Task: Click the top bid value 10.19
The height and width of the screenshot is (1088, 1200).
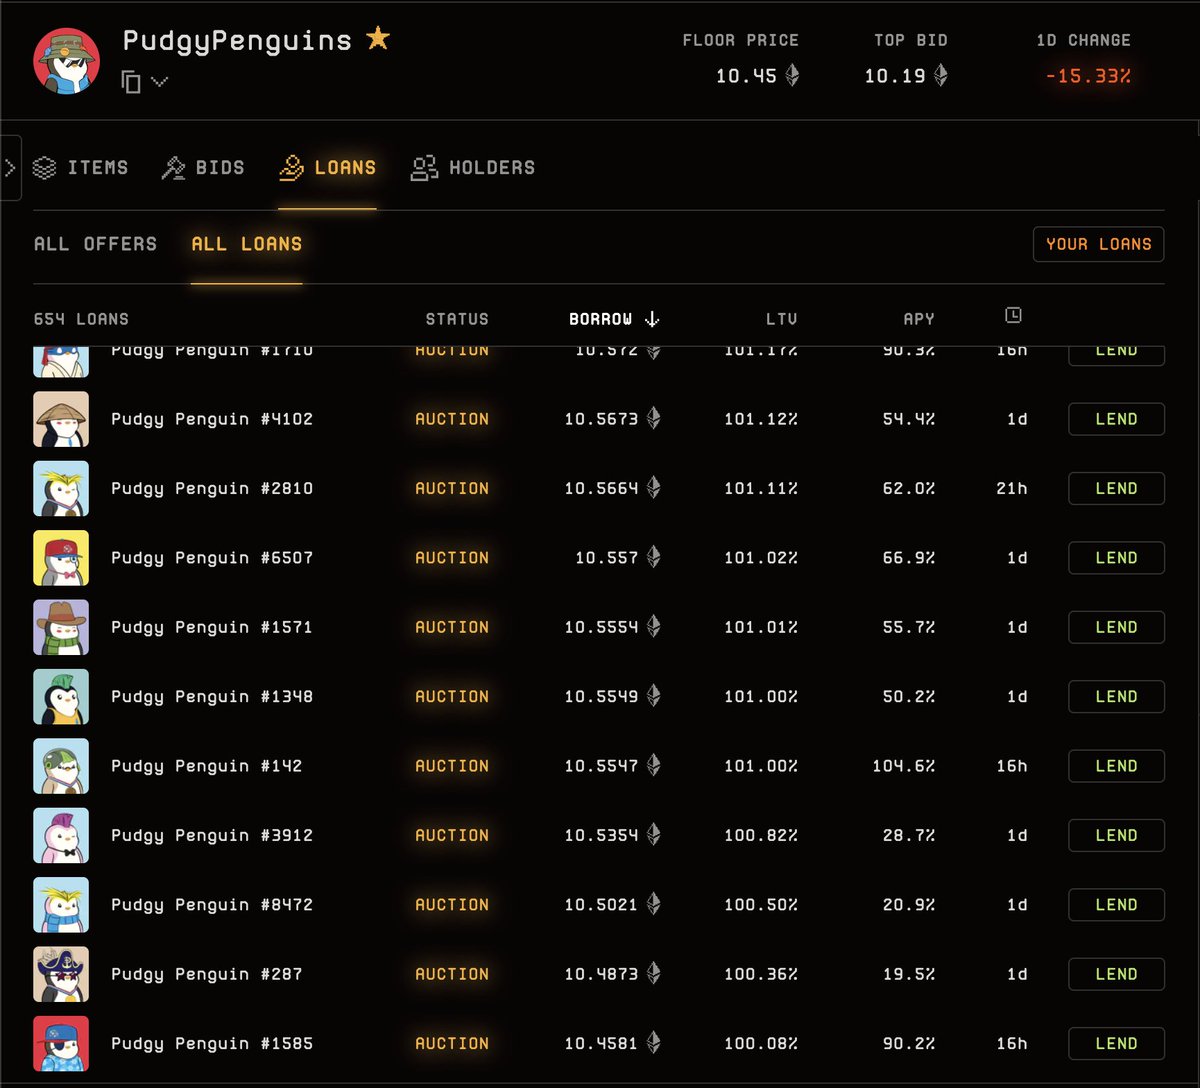Action: click(895, 76)
